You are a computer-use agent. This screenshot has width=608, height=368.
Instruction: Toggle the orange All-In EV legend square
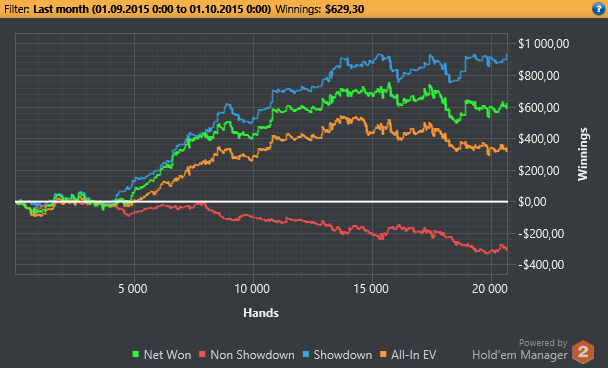click(x=383, y=354)
